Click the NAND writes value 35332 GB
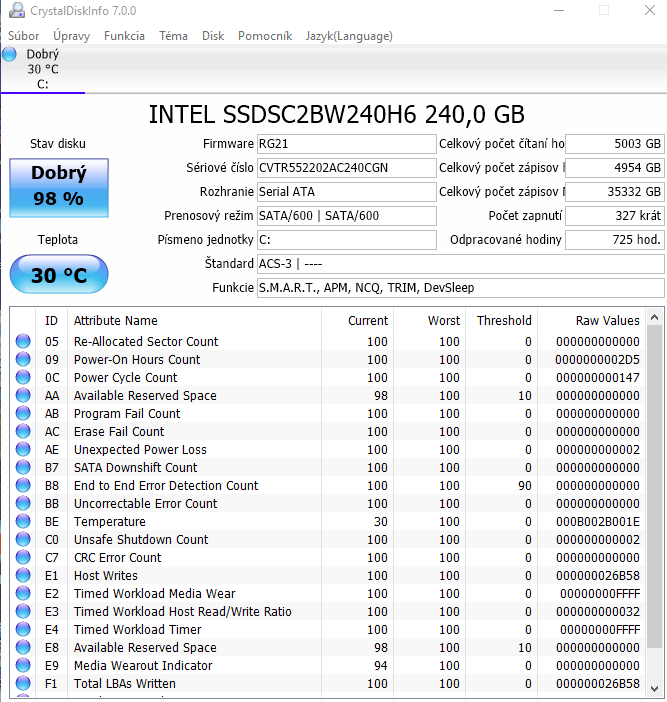Screen dimensions: 667x702 [x=615, y=192]
